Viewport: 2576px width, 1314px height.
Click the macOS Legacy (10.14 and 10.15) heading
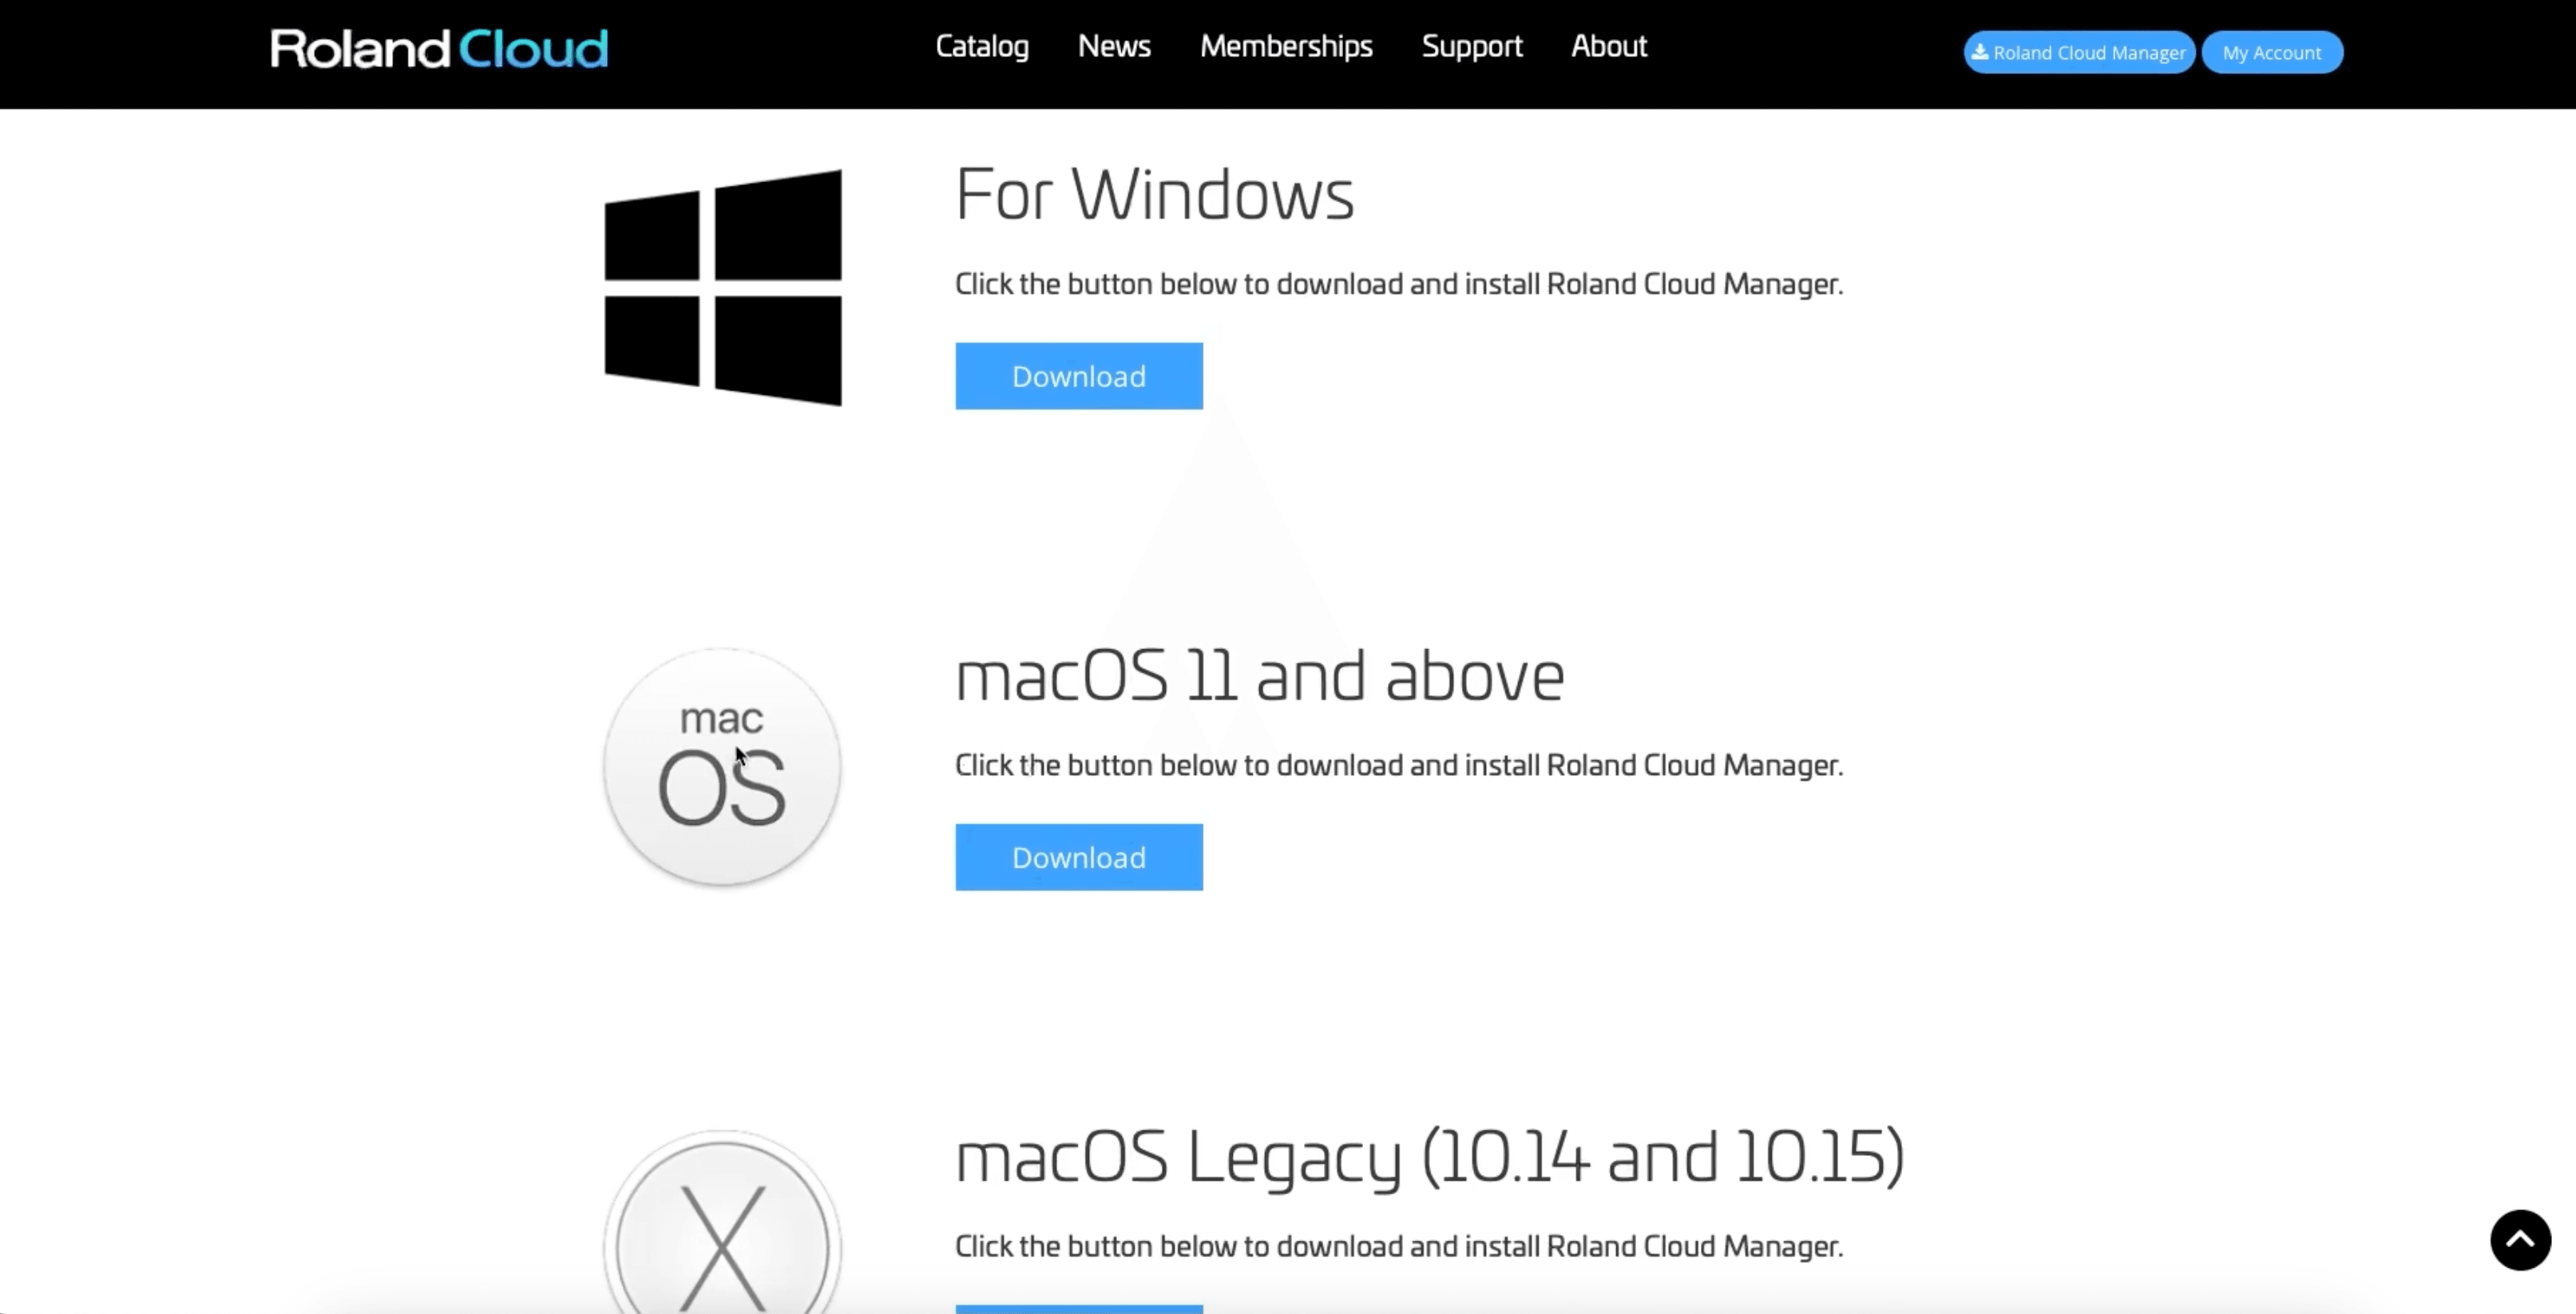coord(1429,1157)
